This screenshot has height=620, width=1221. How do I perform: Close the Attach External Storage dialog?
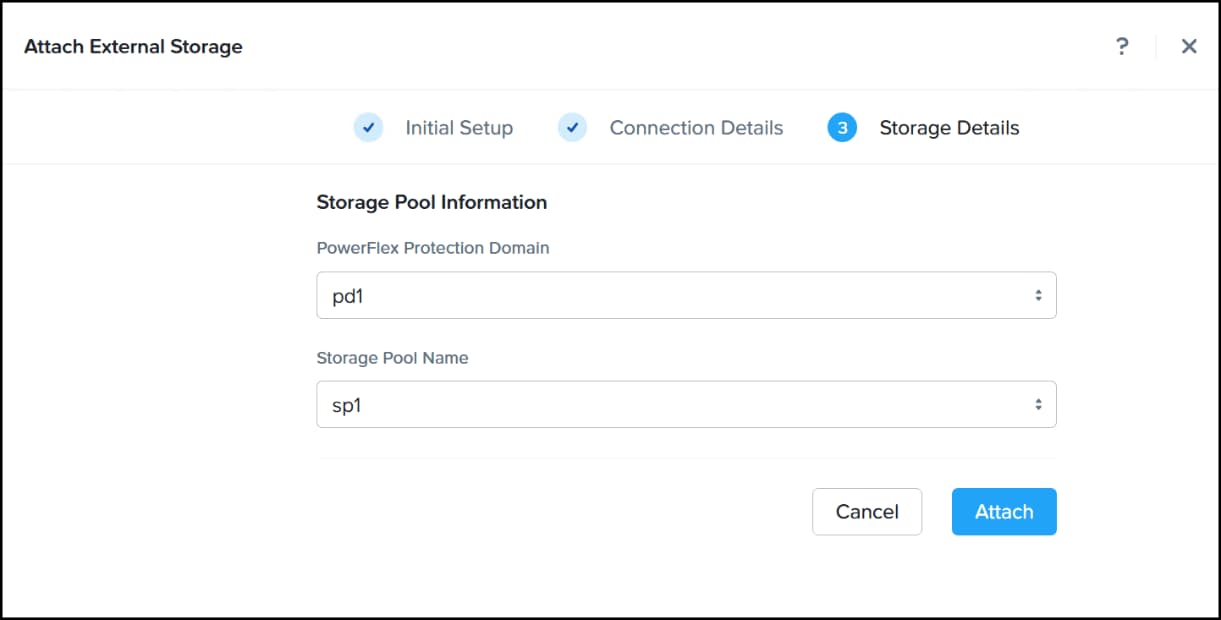pos(1189,46)
